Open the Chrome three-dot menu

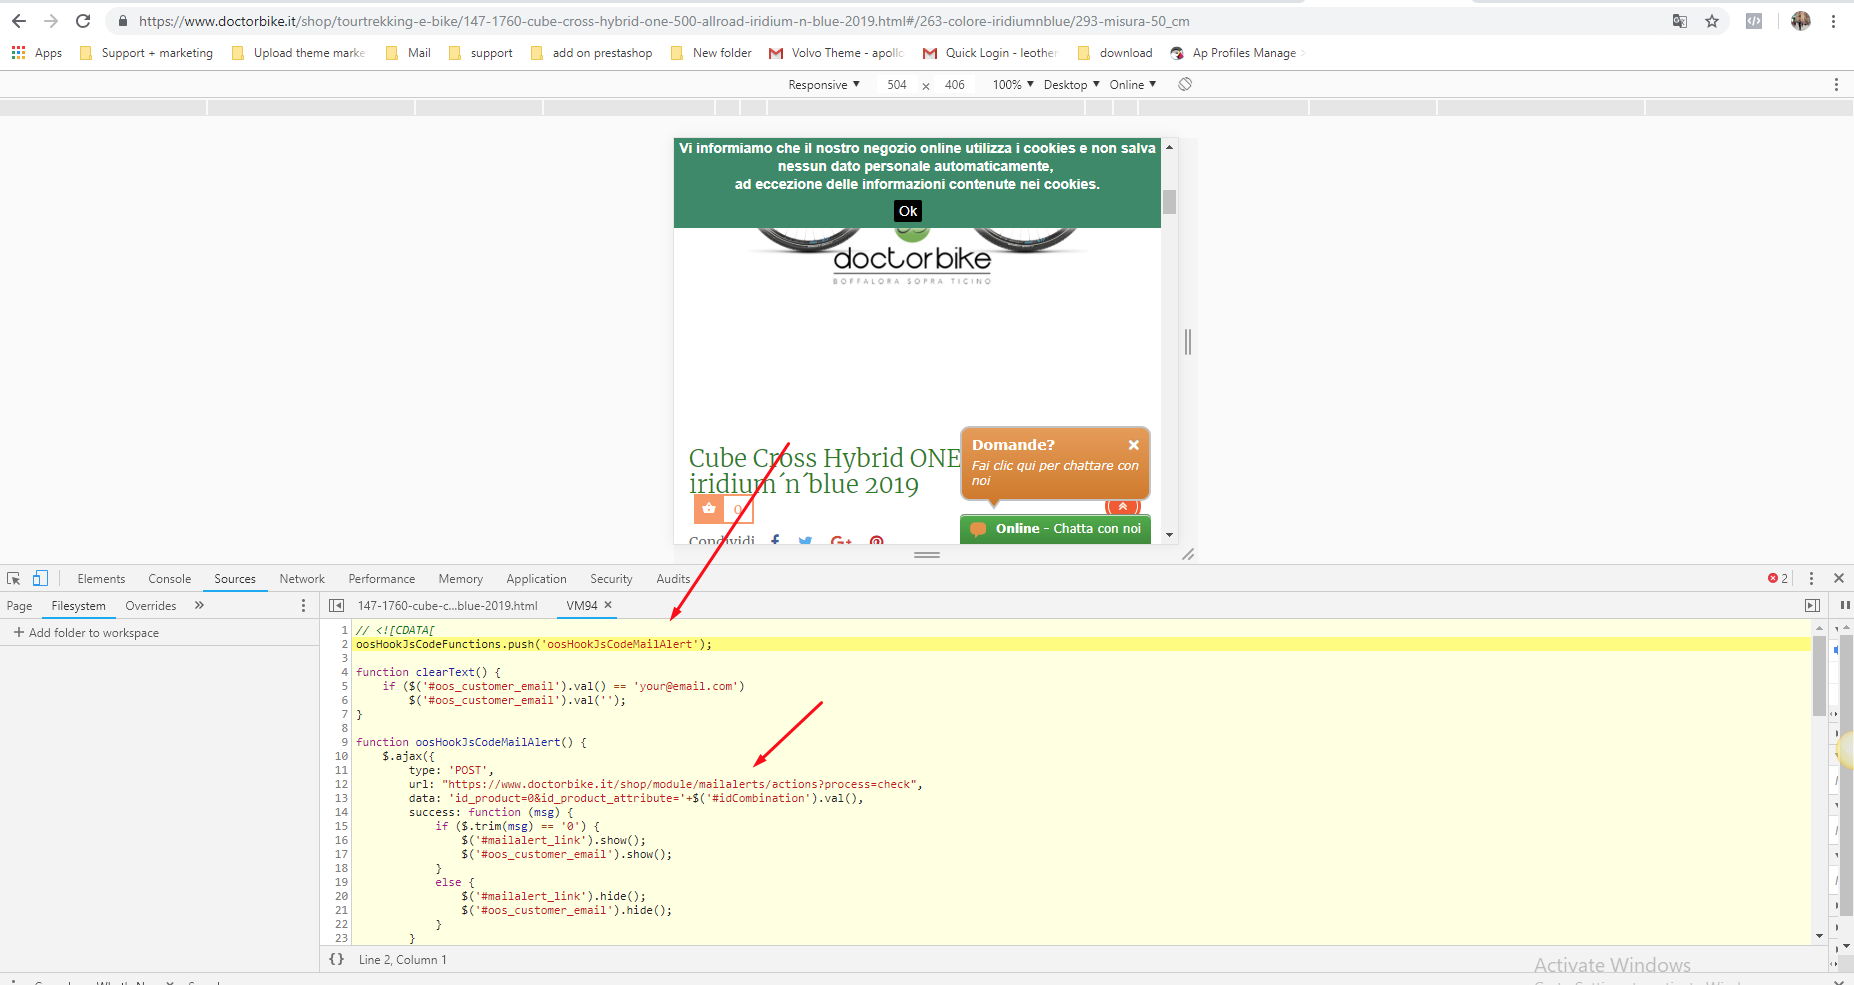[x=1833, y=21]
